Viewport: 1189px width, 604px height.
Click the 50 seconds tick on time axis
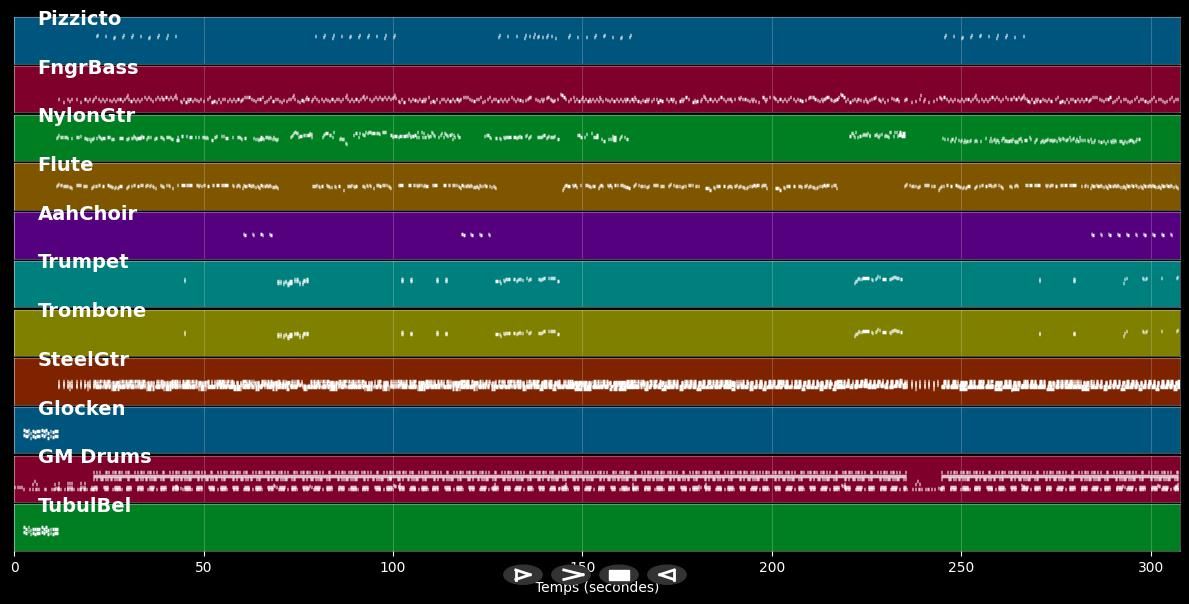[204, 568]
